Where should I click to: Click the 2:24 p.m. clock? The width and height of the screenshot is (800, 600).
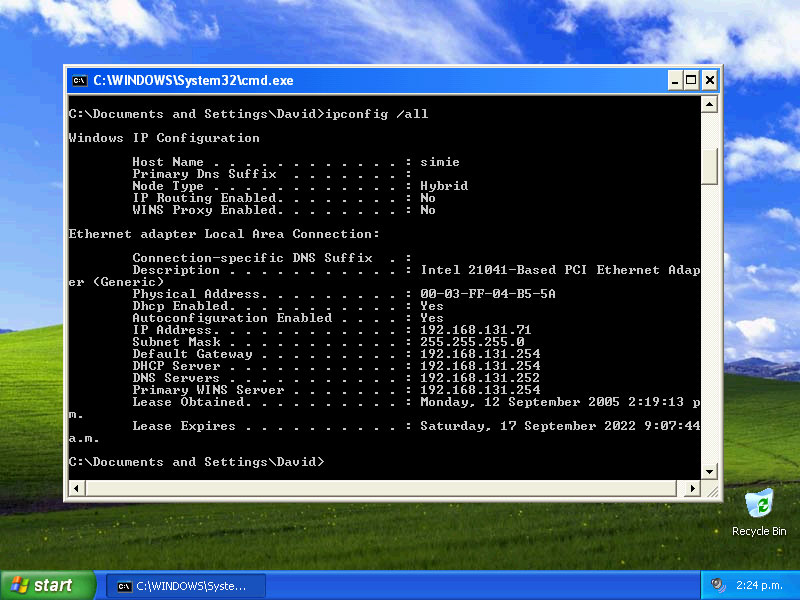[x=759, y=585]
